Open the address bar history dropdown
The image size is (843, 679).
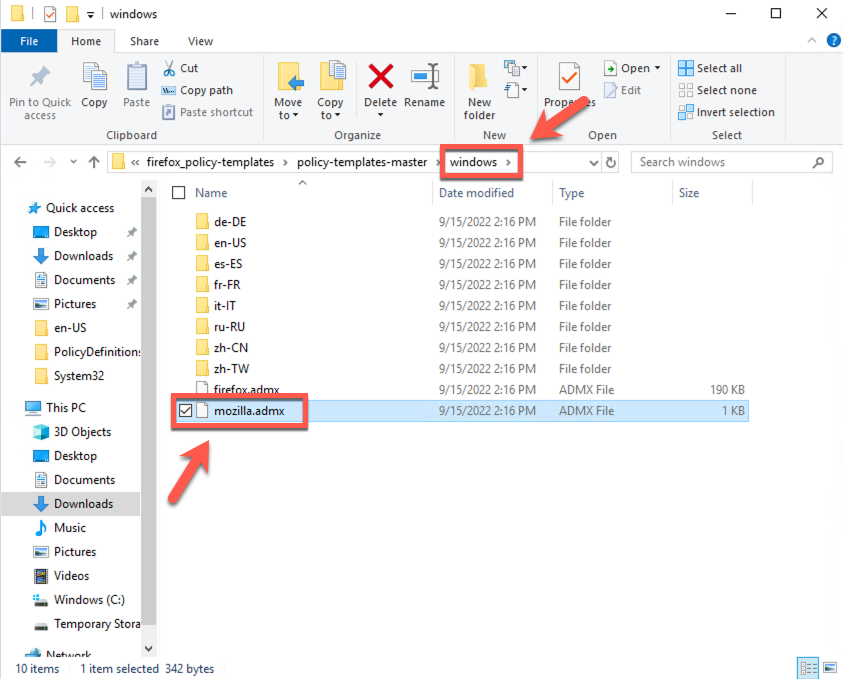point(594,162)
